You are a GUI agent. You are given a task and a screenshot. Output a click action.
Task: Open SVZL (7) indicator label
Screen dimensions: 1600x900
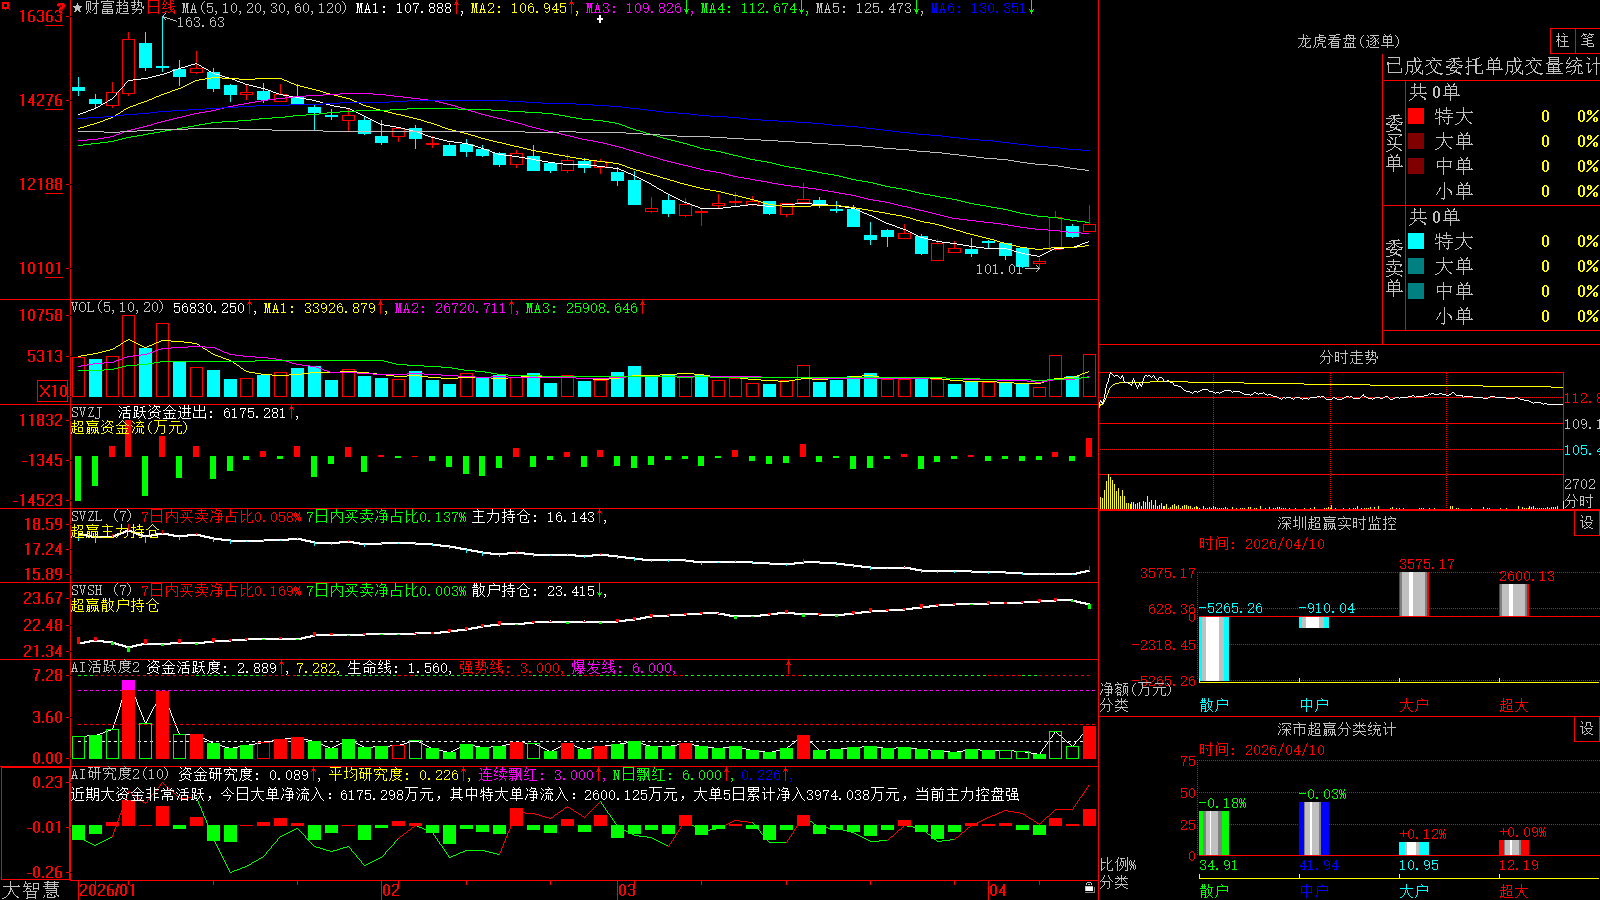[x=101, y=517]
